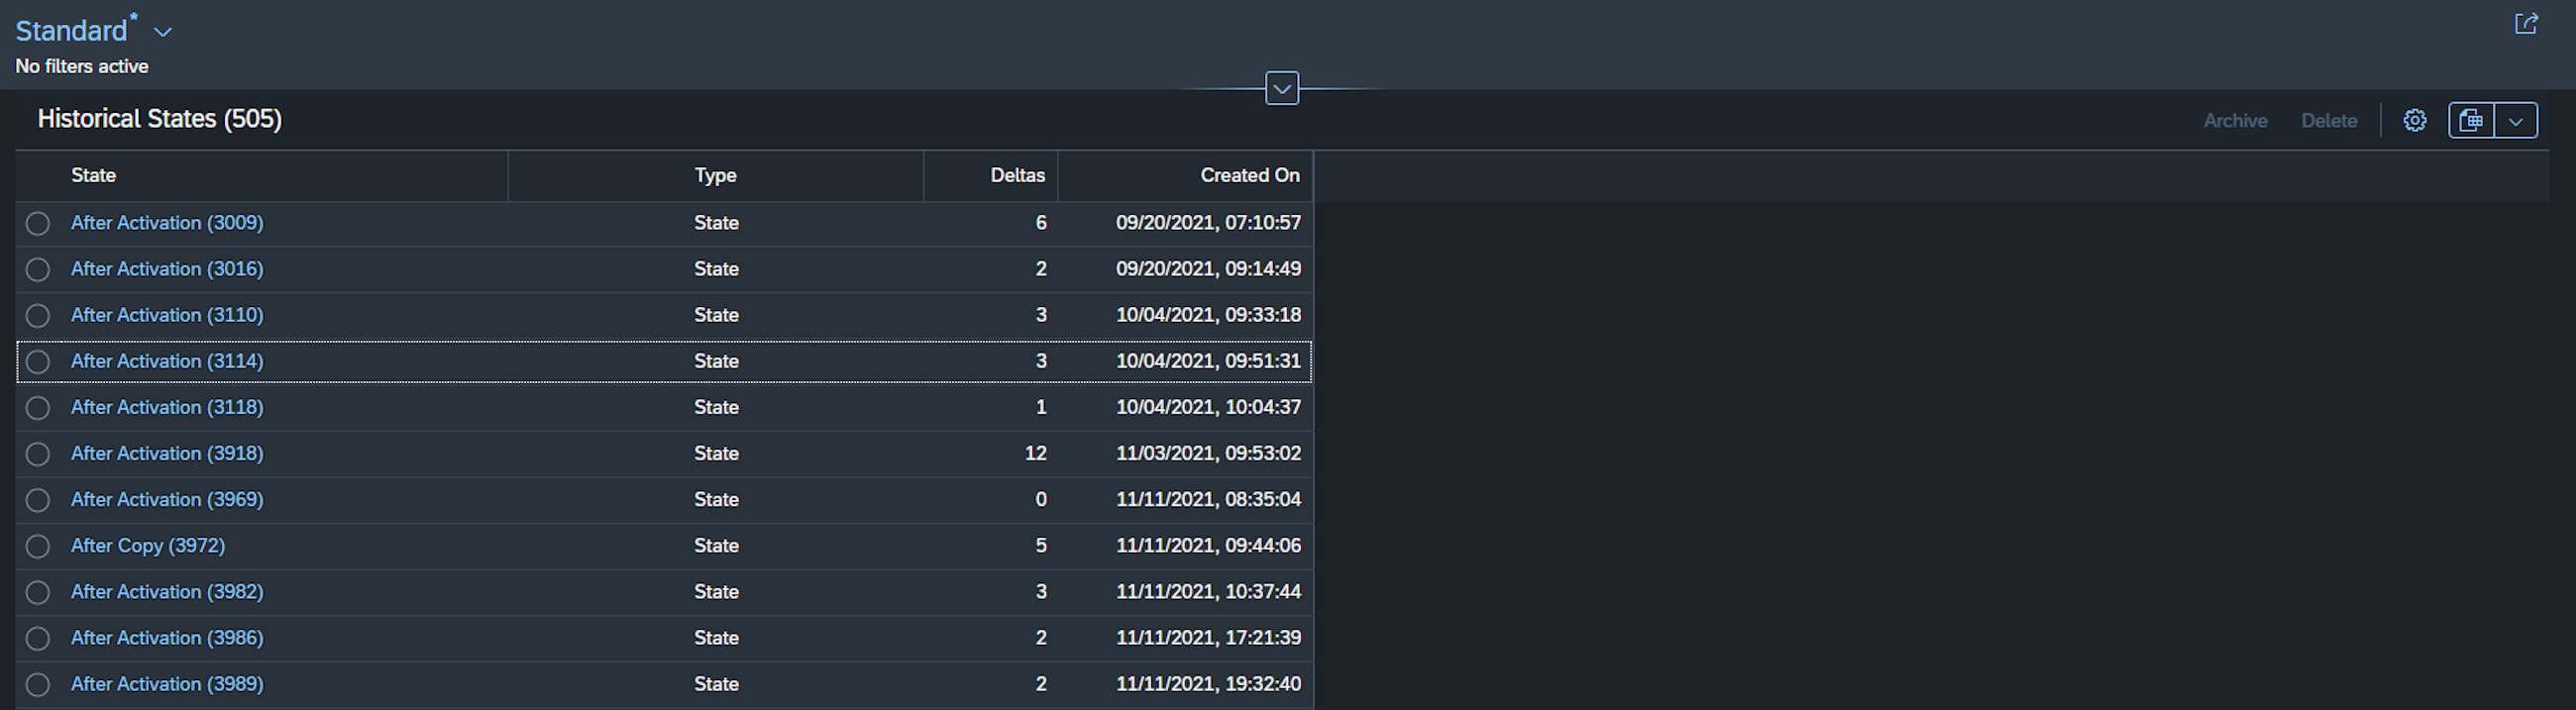Click the Deltas column header
This screenshot has width=2576, height=710.
pyautogui.click(x=1017, y=175)
